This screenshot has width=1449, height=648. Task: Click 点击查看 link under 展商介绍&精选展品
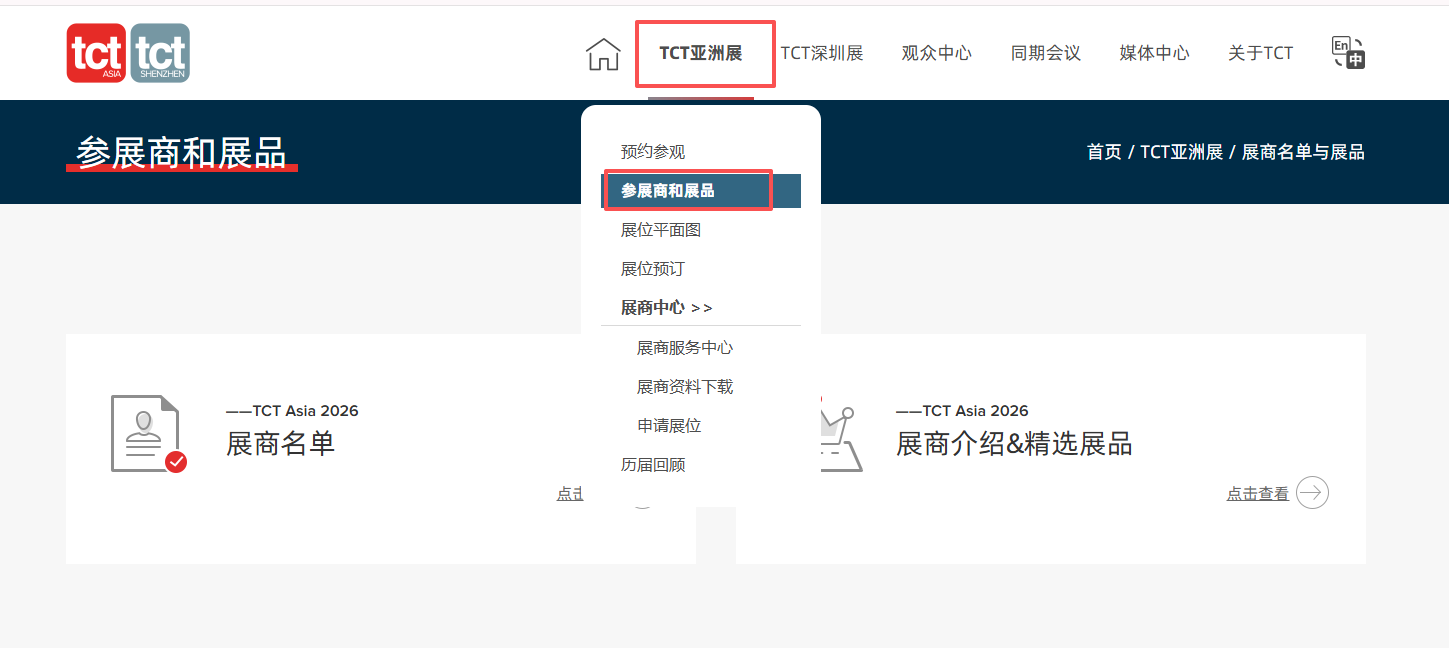coord(1257,494)
